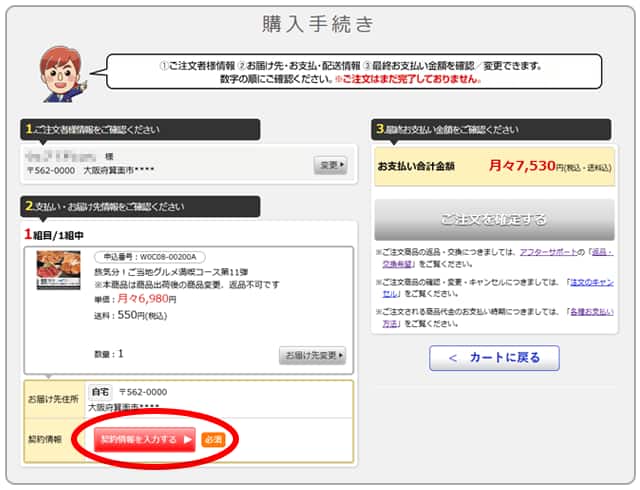The height and width of the screenshot is (490, 640).
Task: Click the red 契約情報を入力する button
Action: click(144, 439)
